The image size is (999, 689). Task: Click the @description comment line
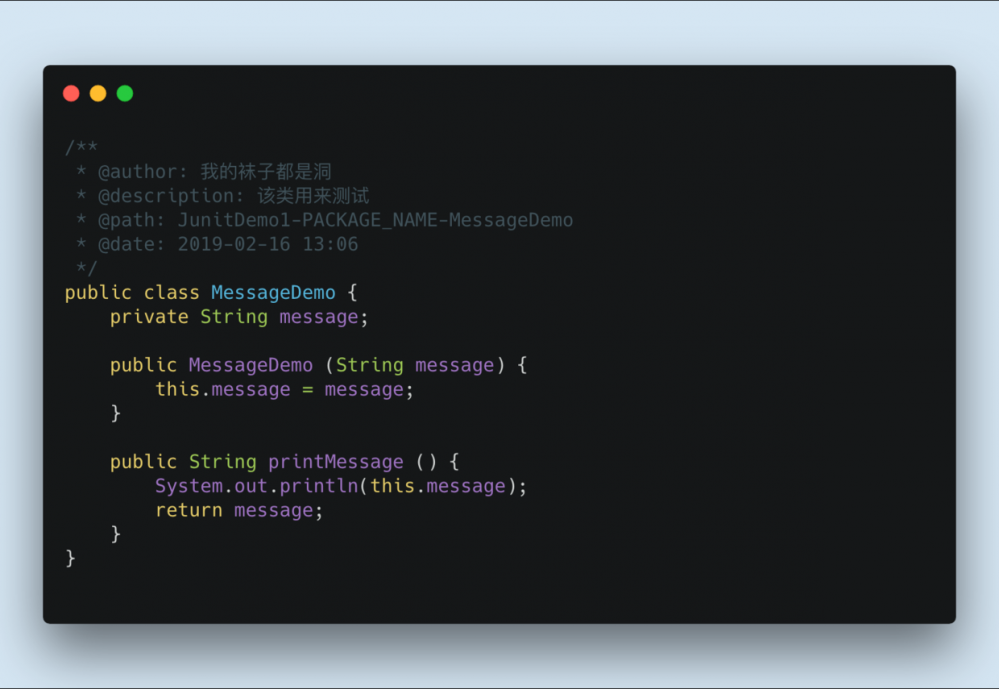click(x=233, y=196)
